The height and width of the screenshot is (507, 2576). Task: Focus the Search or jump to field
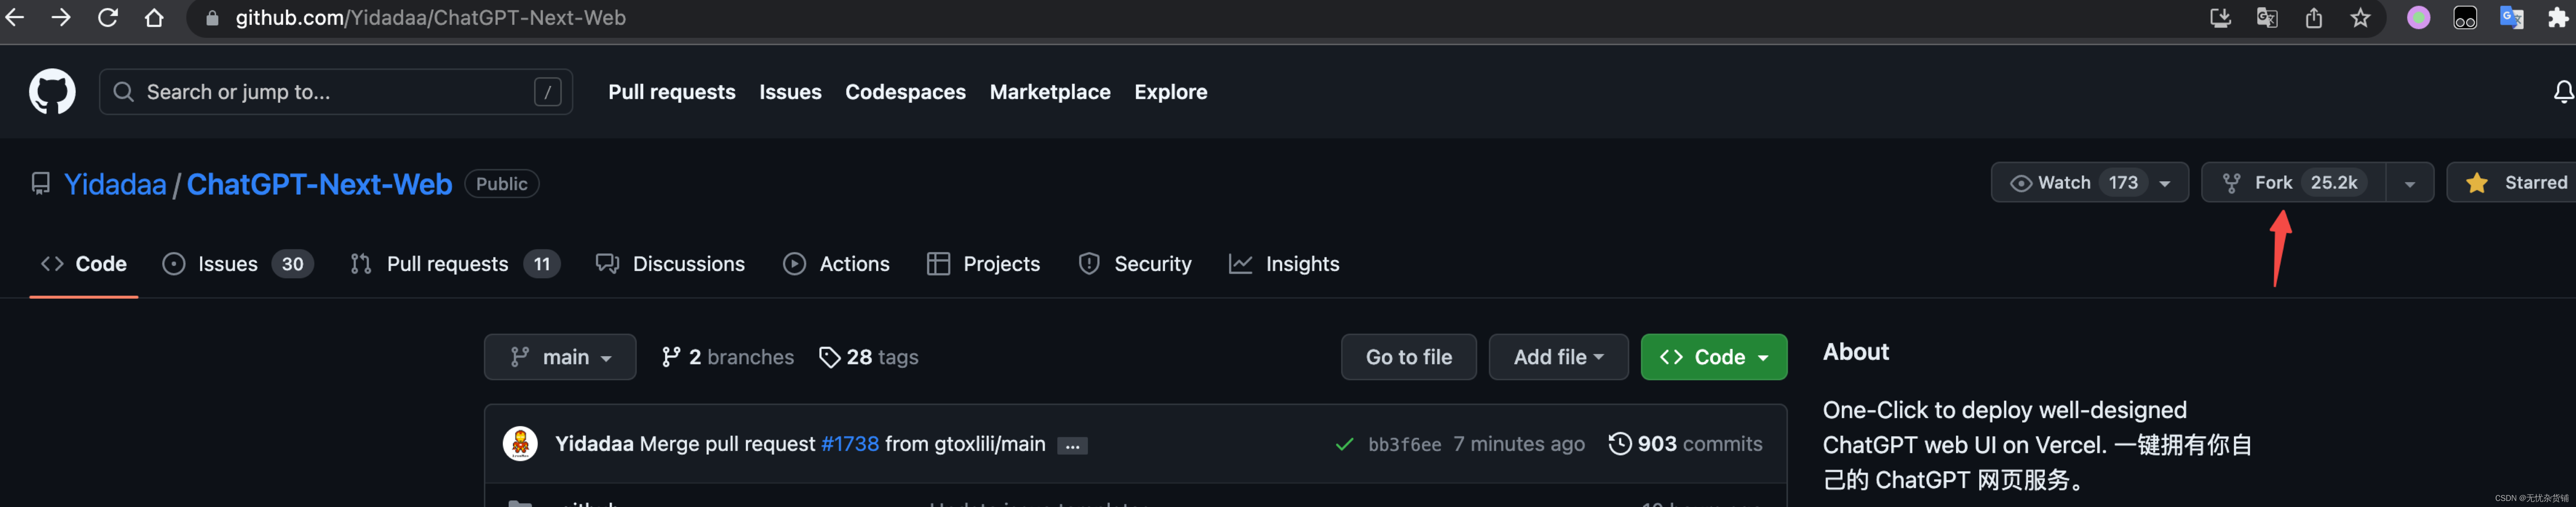pos(336,92)
